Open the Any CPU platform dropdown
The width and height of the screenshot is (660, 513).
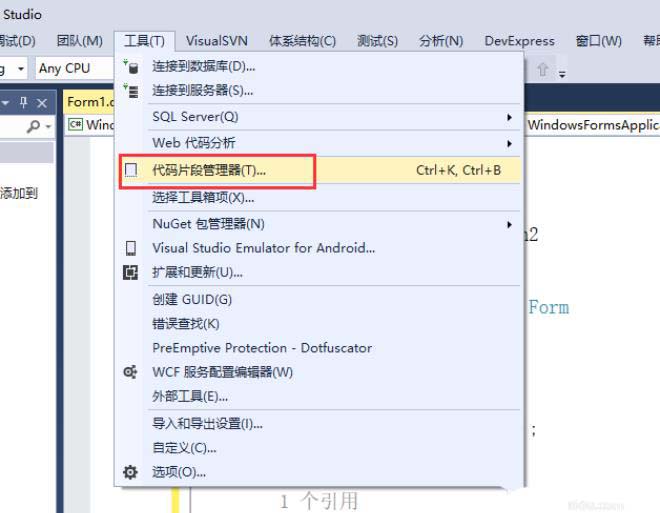[x=74, y=68]
